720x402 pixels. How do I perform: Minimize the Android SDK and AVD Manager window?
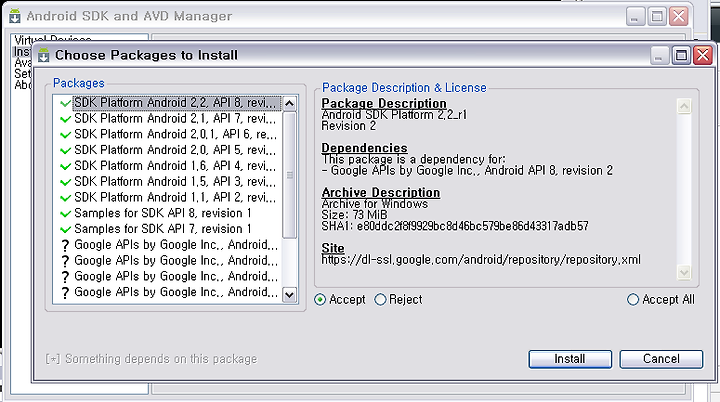click(x=636, y=17)
